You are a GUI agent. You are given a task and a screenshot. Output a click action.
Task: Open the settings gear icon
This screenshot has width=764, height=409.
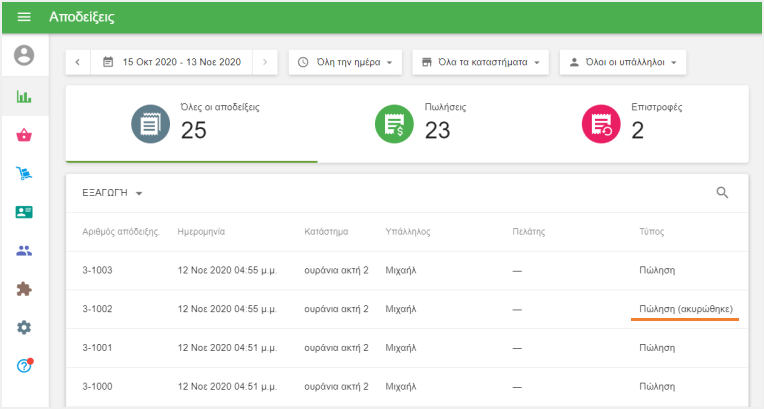[x=24, y=327]
